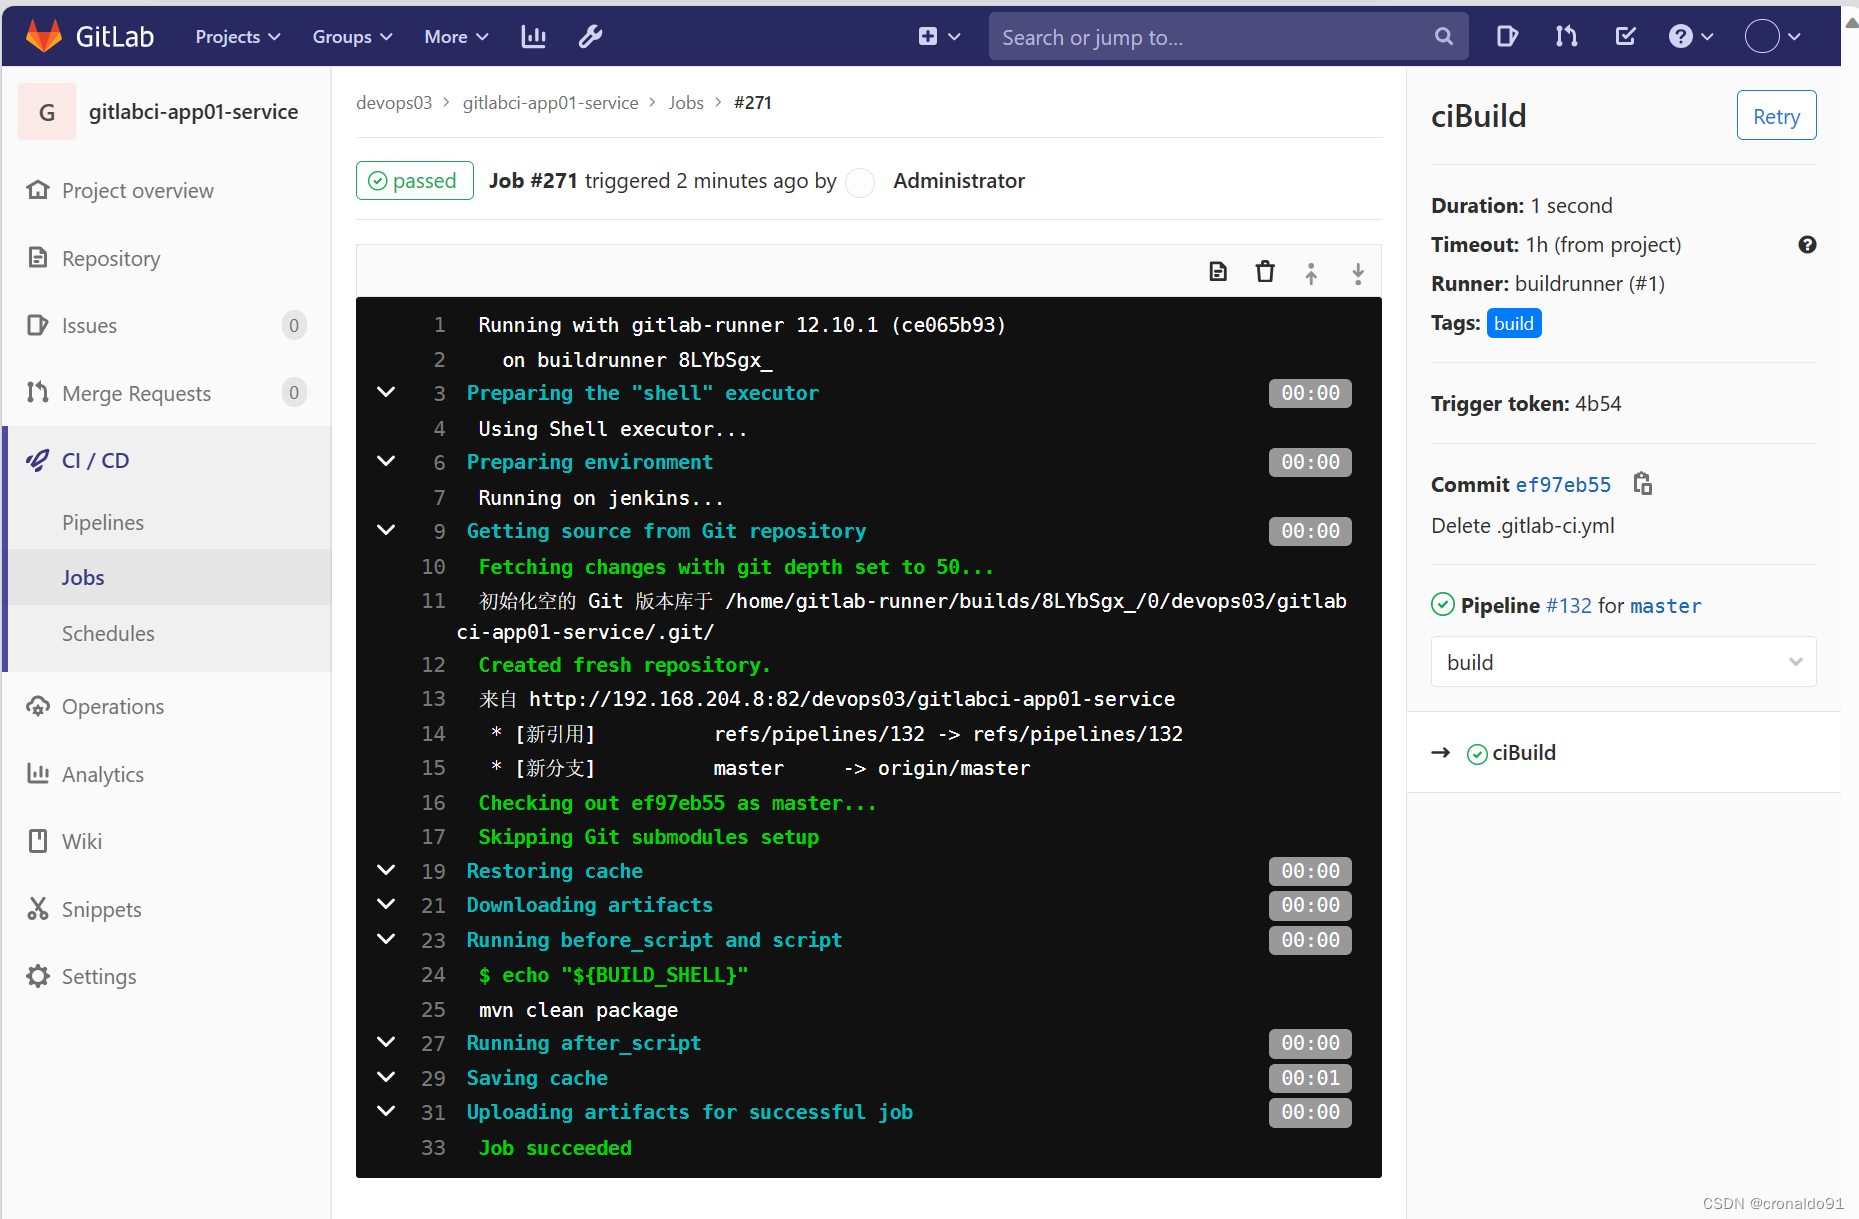This screenshot has width=1859, height=1219.
Task: Open the issues icon in the top bar
Action: point(1507,37)
